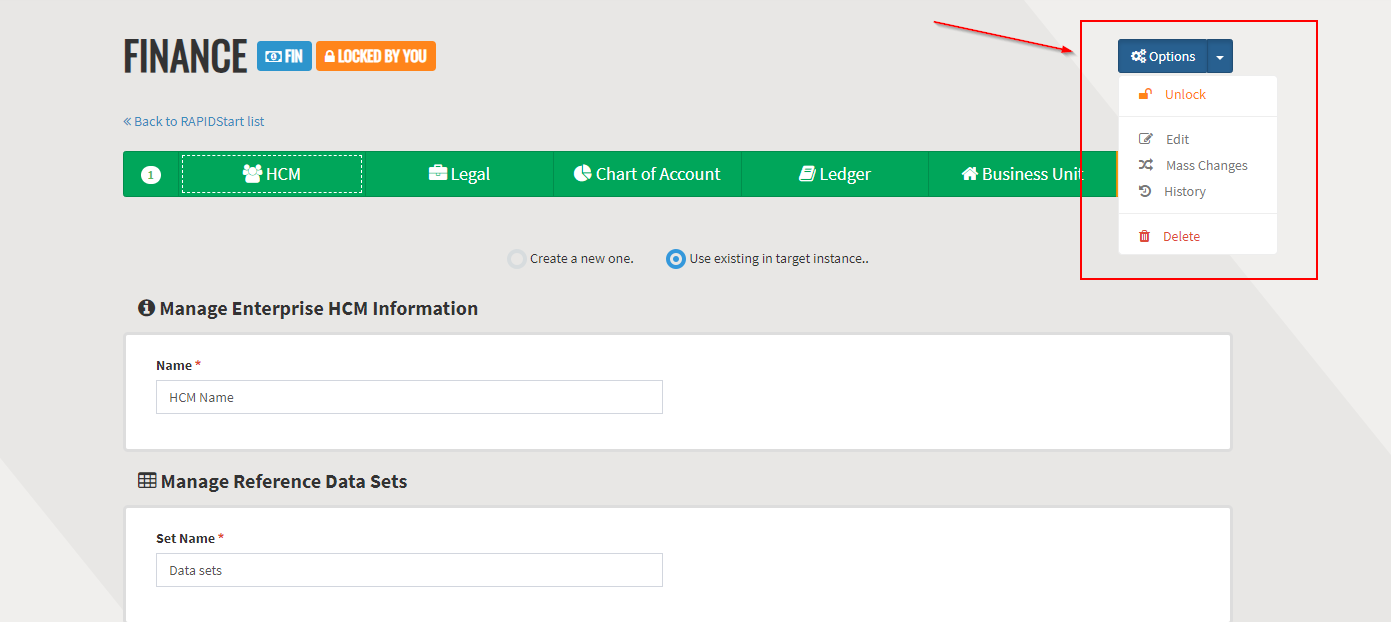Switch to the HCM tab
Image resolution: width=1391 pixels, height=622 pixels.
272,174
